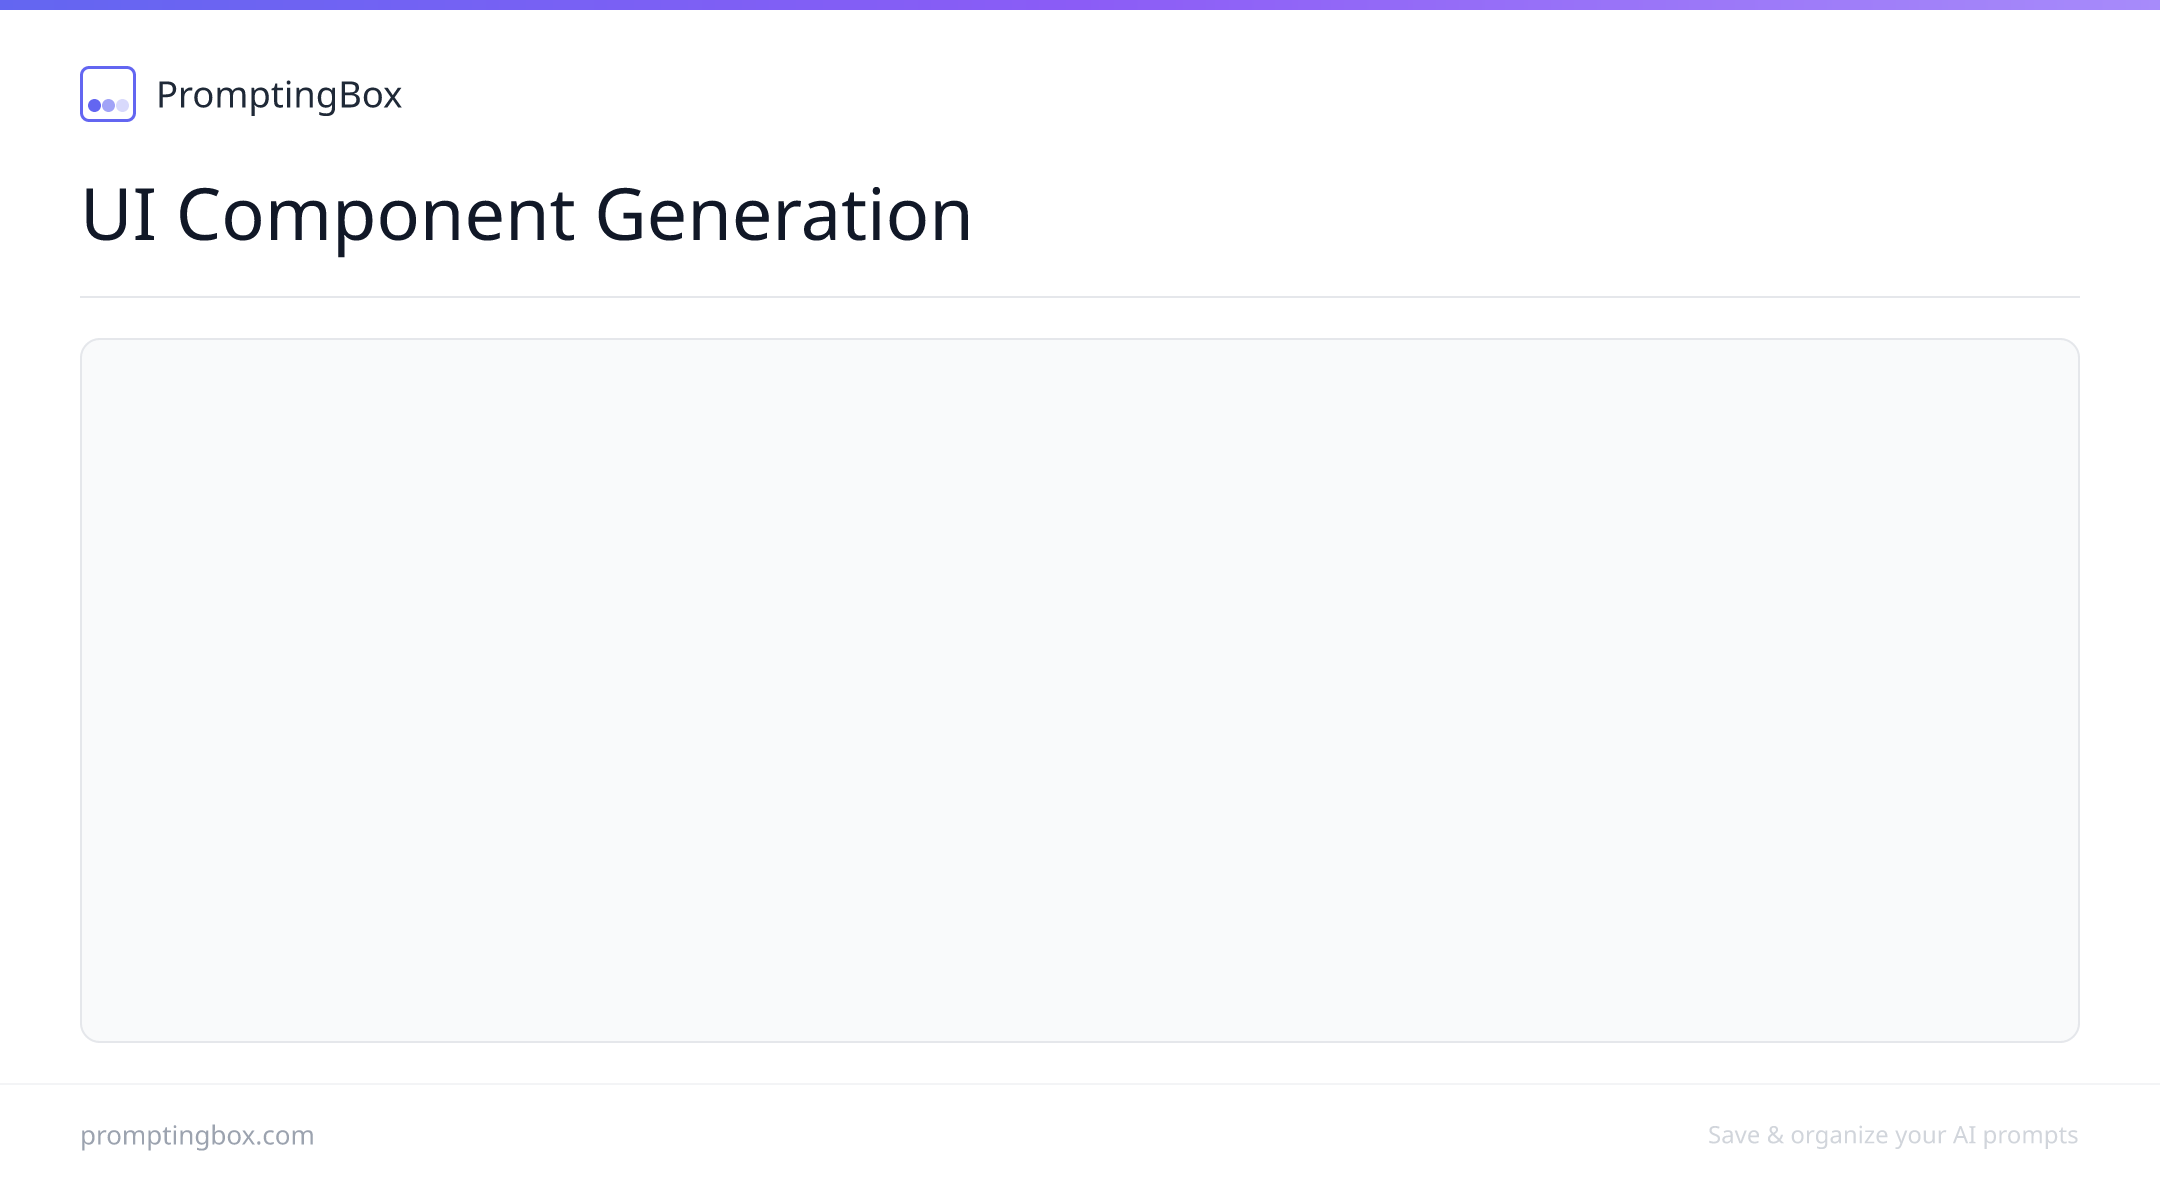This screenshot has height=1200, width=2160.
Task: Click the middle dot inside the logo
Action: (108, 105)
